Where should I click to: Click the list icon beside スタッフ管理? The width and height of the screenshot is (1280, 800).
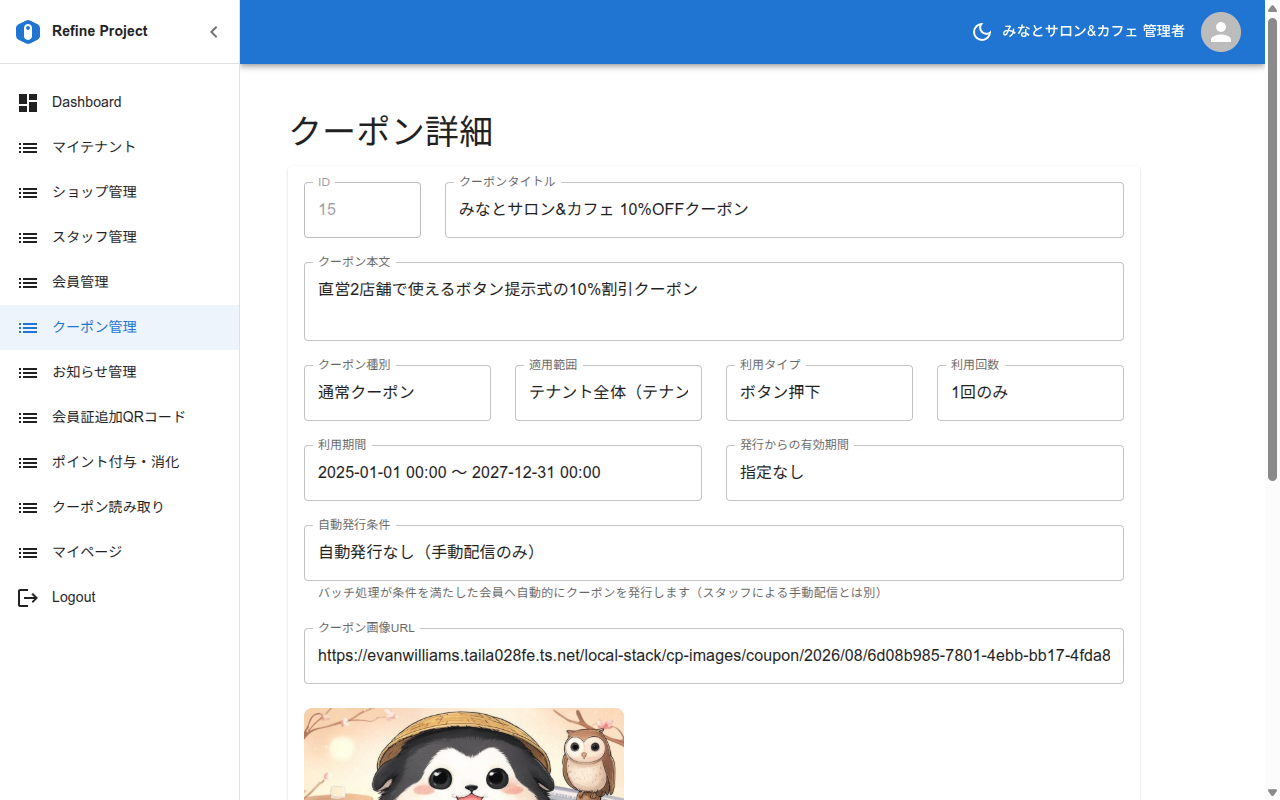point(28,237)
